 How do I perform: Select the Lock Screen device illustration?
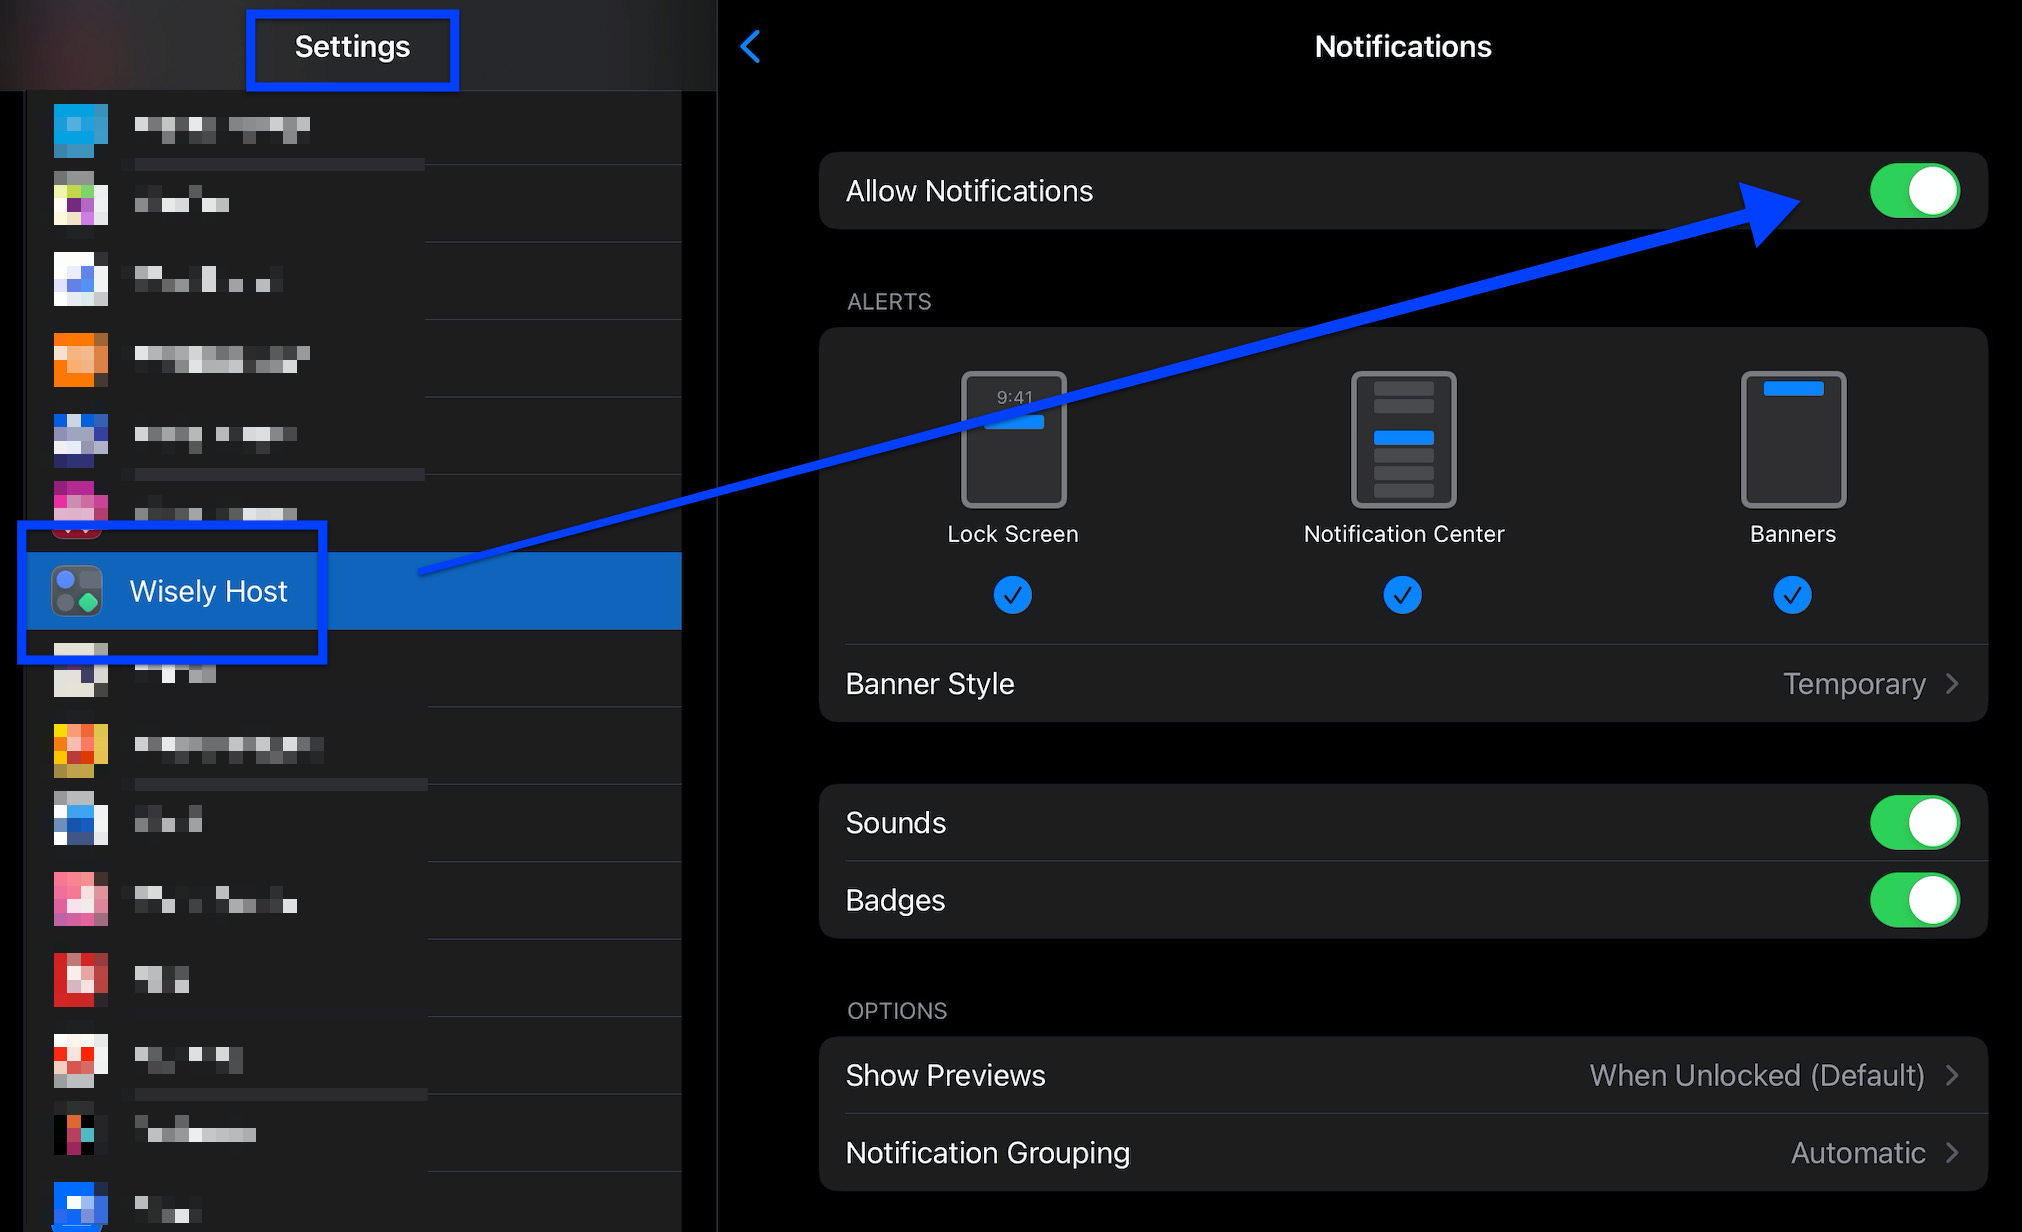[1014, 440]
